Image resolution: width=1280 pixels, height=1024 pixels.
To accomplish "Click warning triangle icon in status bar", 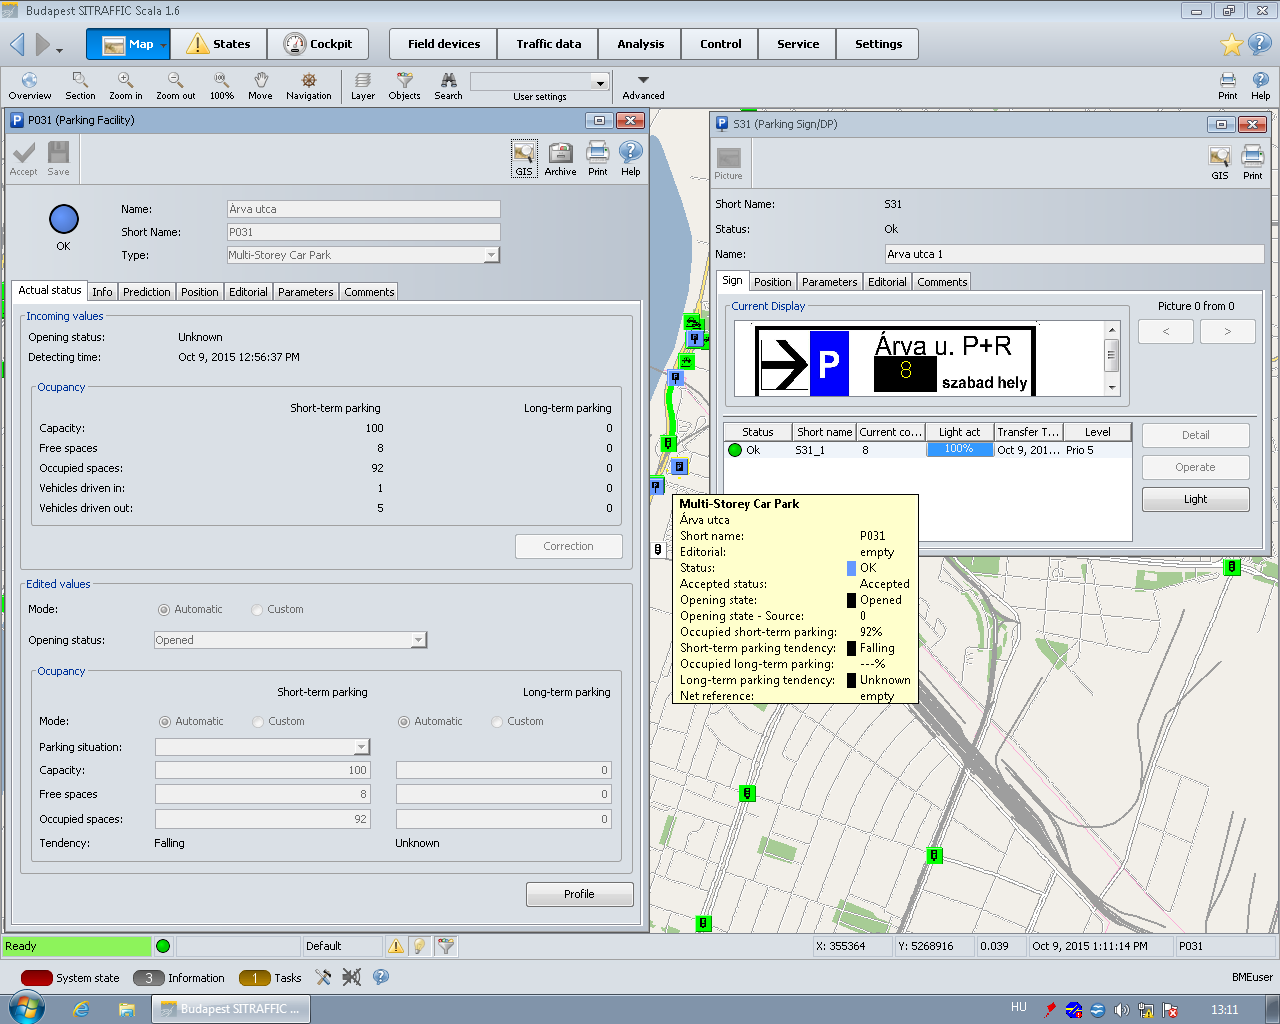I will 396,946.
